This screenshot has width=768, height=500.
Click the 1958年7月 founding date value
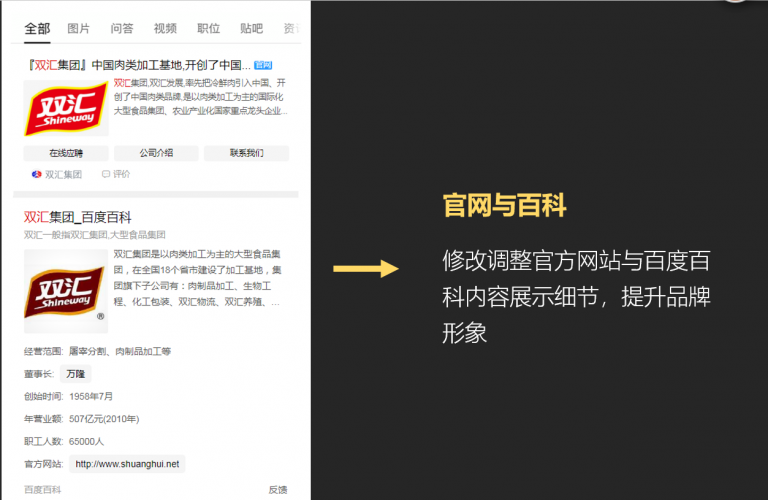tap(91, 396)
